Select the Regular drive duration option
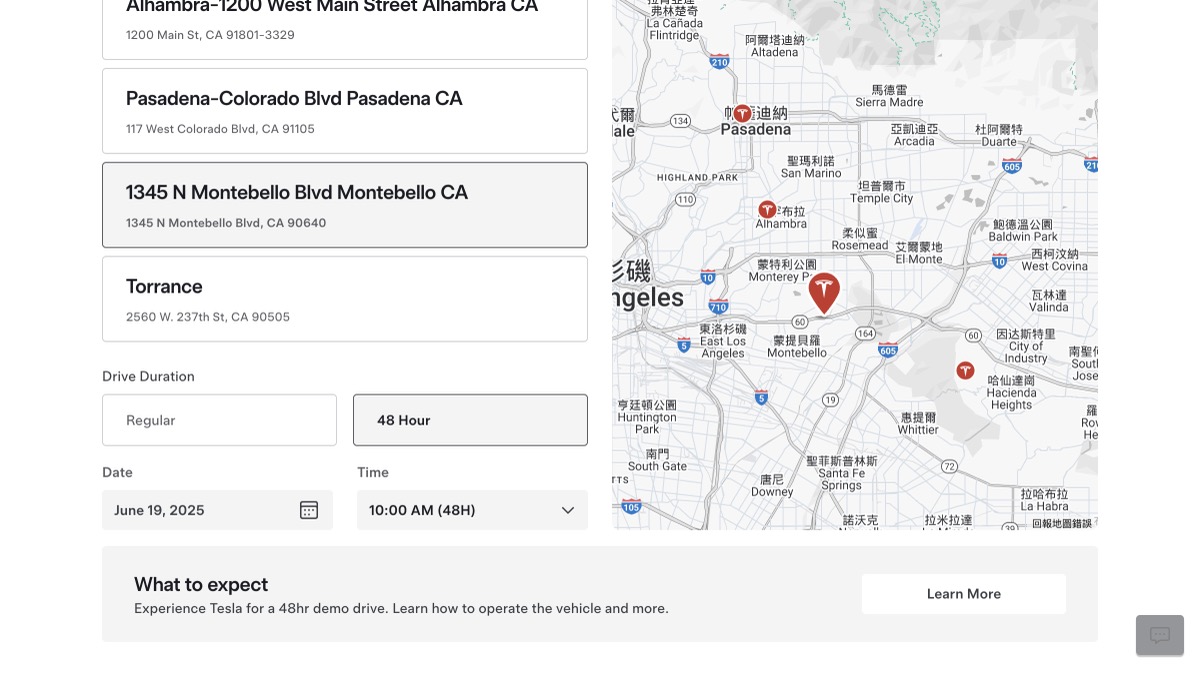1200x675 pixels. pos(219,420)
